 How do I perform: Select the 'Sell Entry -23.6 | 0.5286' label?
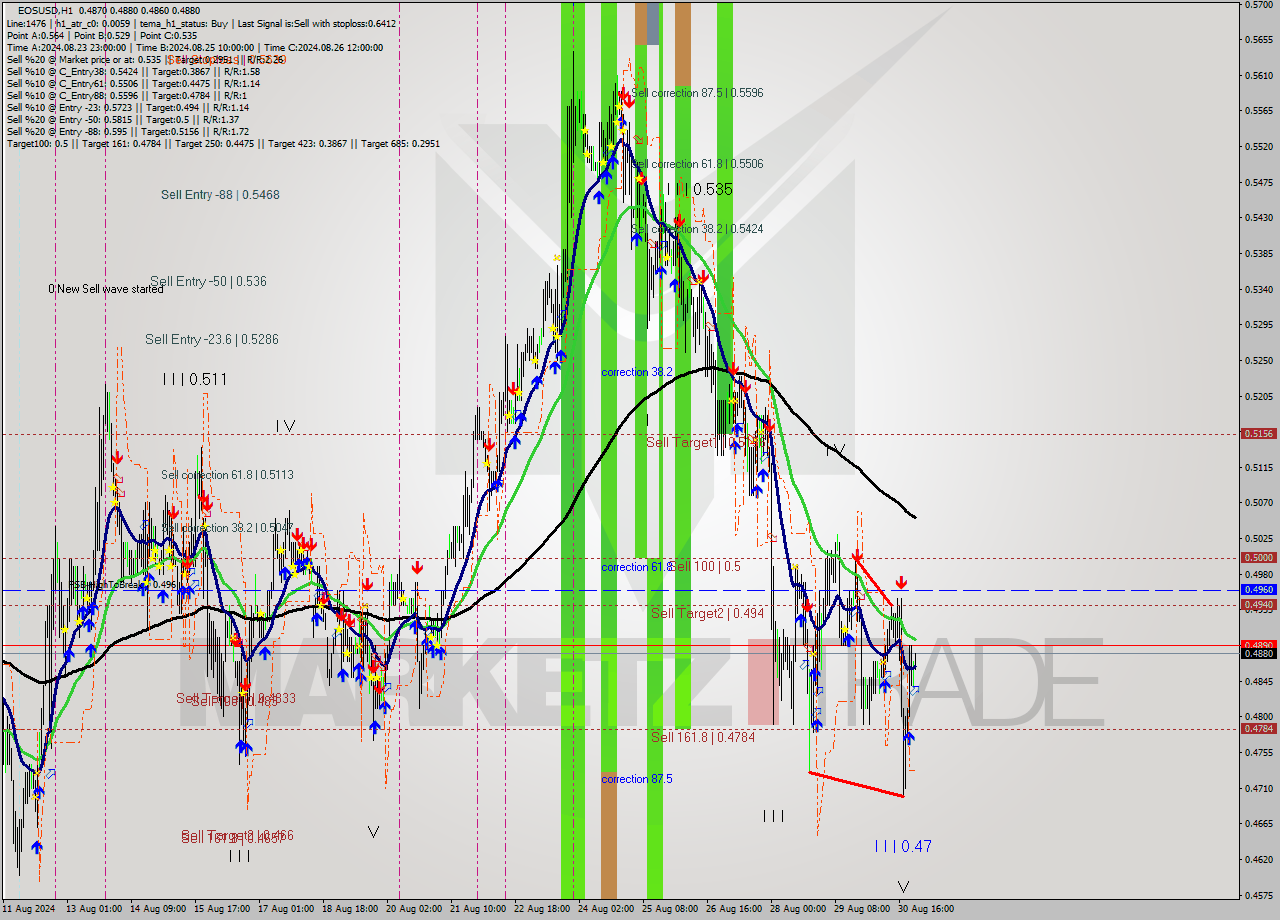click(x=212, y=340)
